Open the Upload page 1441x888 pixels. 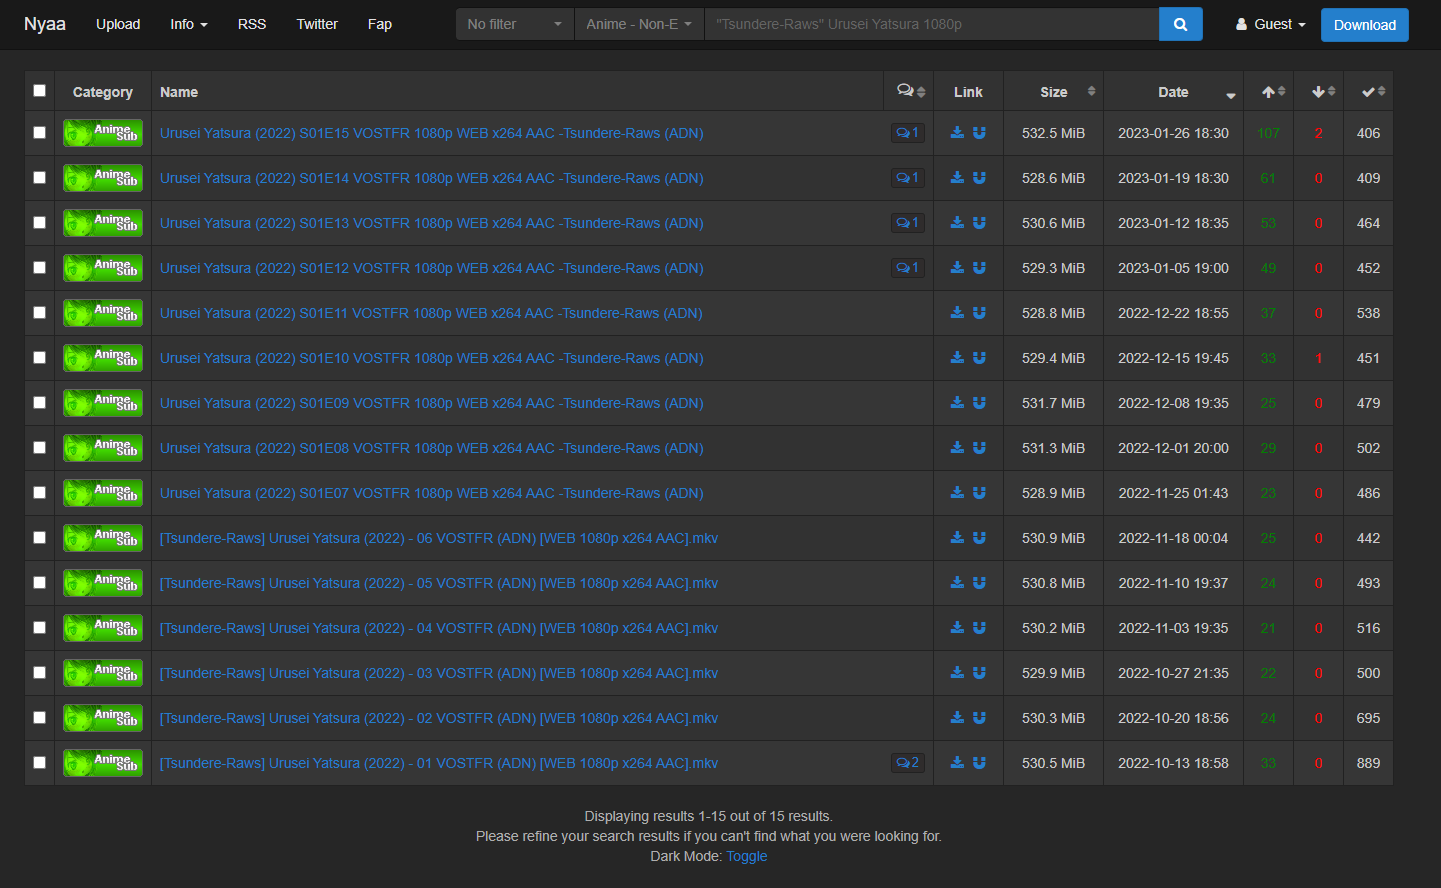click(x=118, y=24)
